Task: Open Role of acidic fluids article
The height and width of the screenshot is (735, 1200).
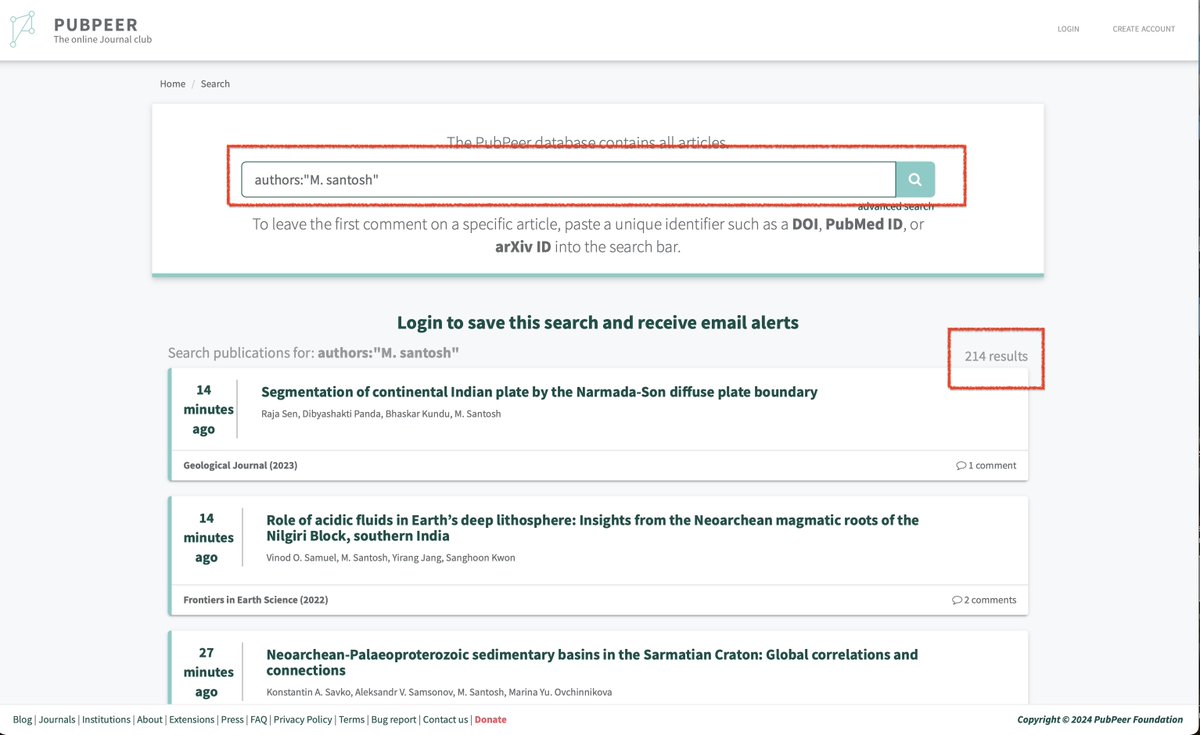Action: click(x=592, y=528)
